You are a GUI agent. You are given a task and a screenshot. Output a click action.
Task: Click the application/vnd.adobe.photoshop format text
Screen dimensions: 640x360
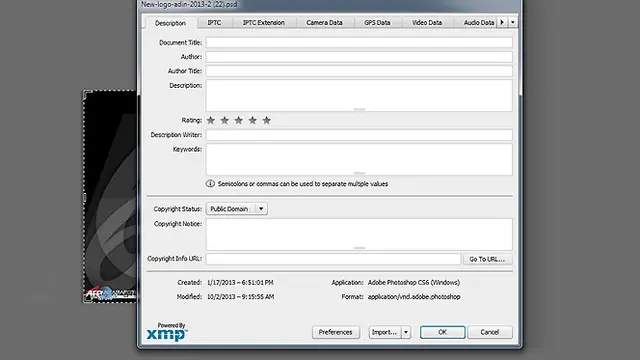tap(414, 297)
